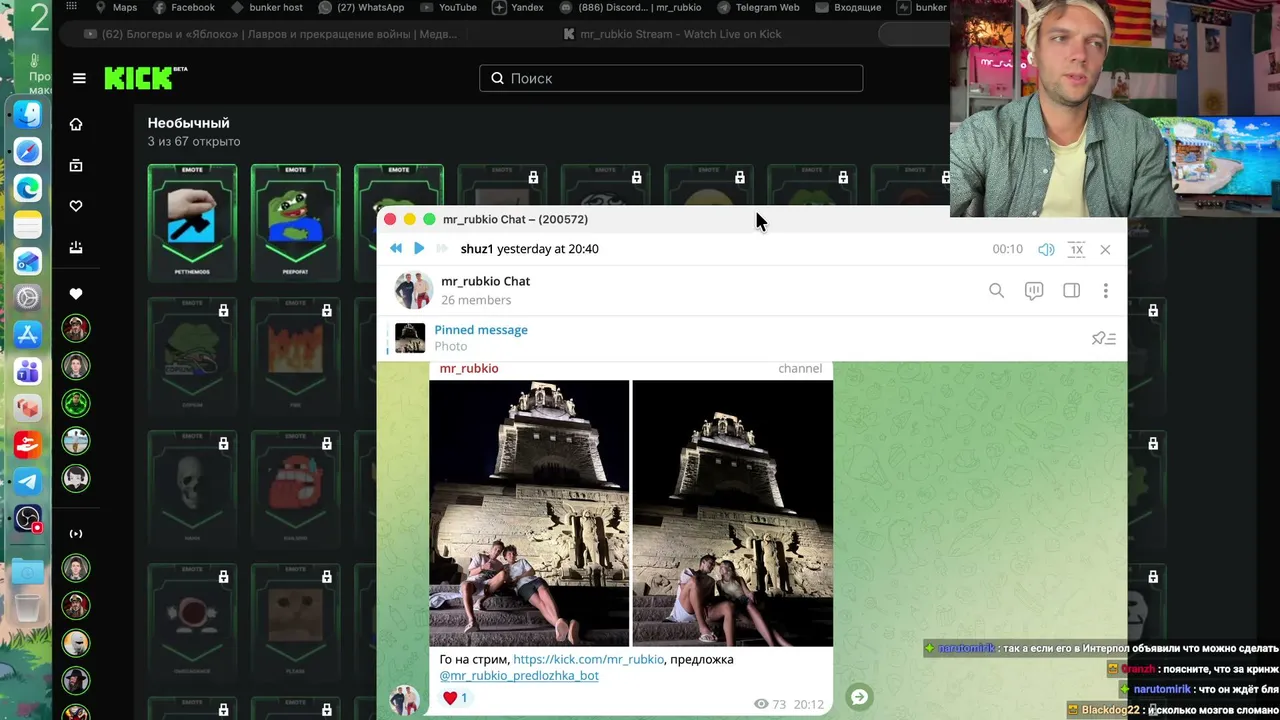Open Finder from the Dock
Screen dimensions: 1280x720
point(28,114)
